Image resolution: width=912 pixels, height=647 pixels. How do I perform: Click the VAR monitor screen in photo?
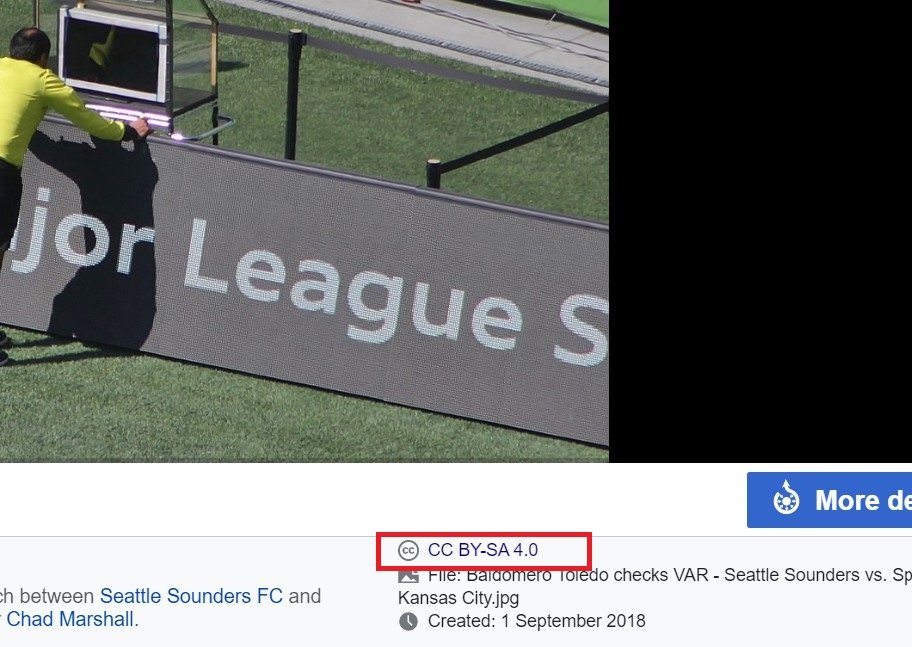[x=112, y=56]
